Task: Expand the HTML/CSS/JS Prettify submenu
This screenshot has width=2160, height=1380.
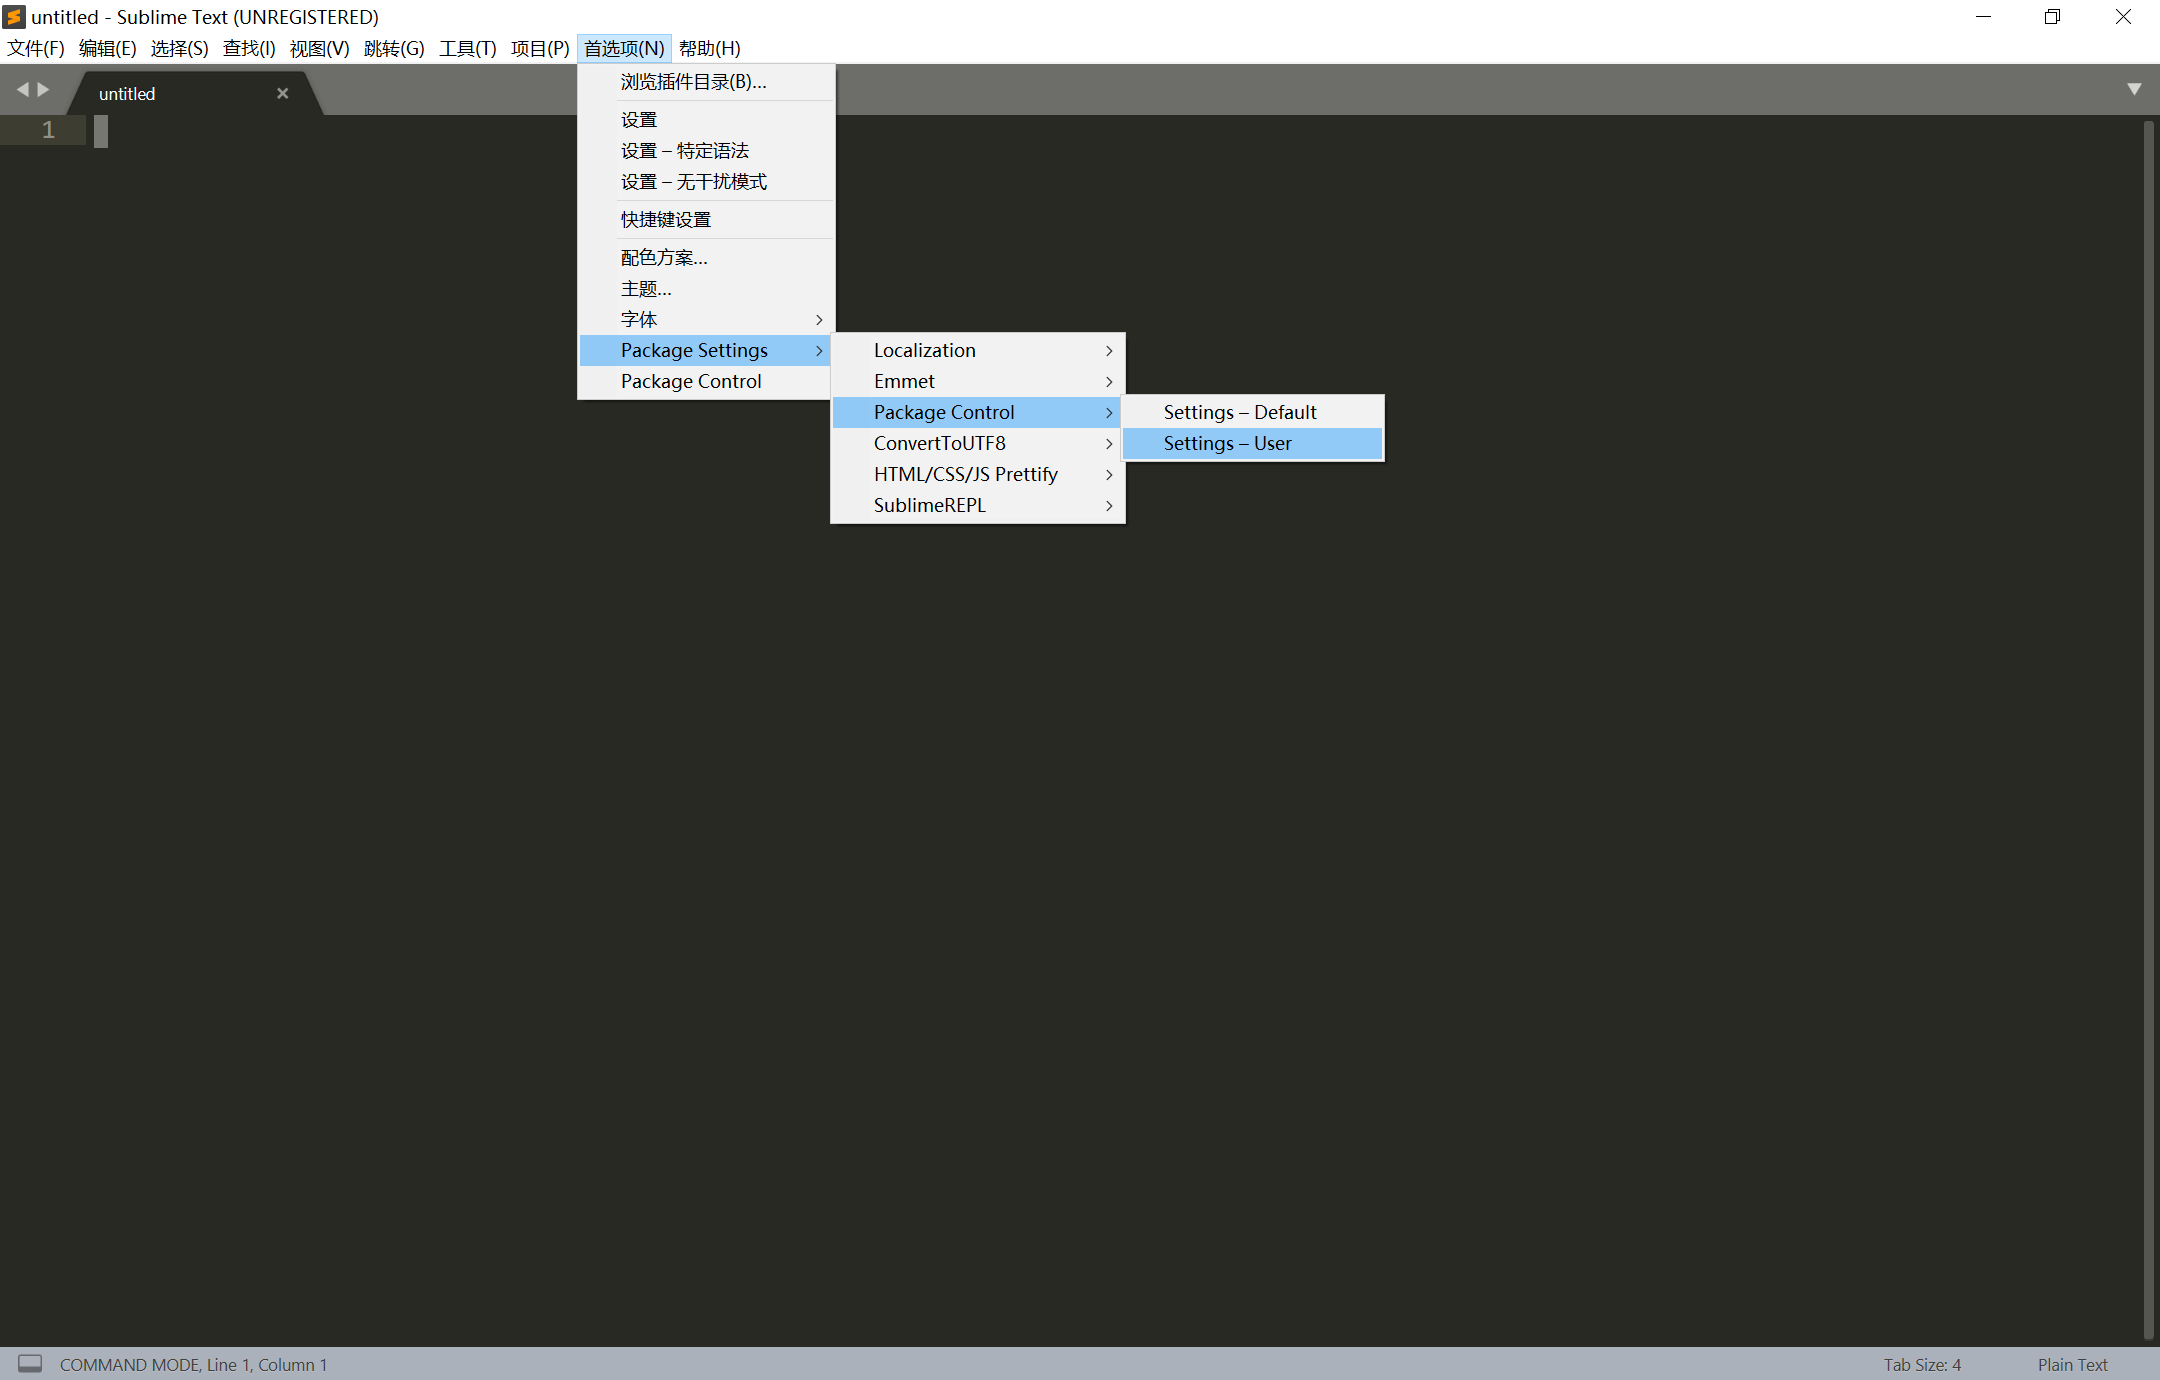Action: click(x=978, y=475)
